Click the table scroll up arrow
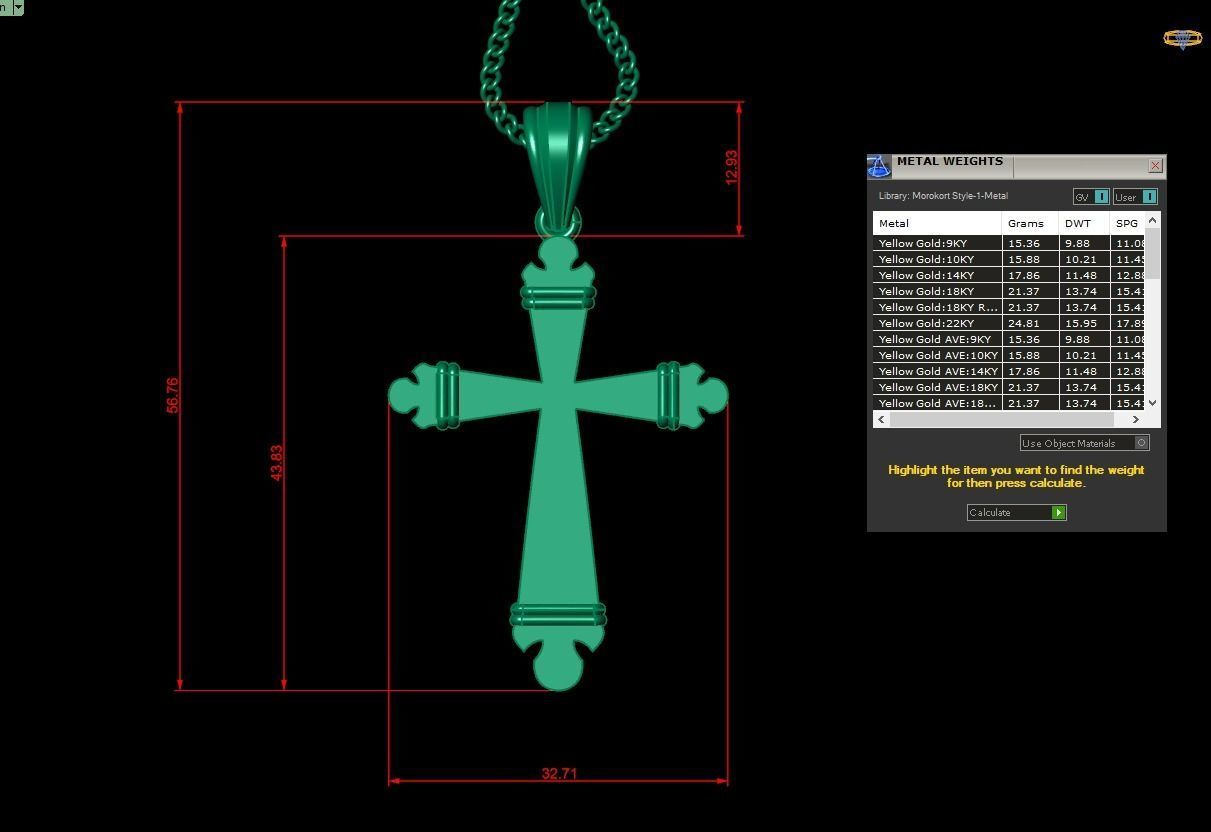1211x832 pixels. (x=1153, y=220)
